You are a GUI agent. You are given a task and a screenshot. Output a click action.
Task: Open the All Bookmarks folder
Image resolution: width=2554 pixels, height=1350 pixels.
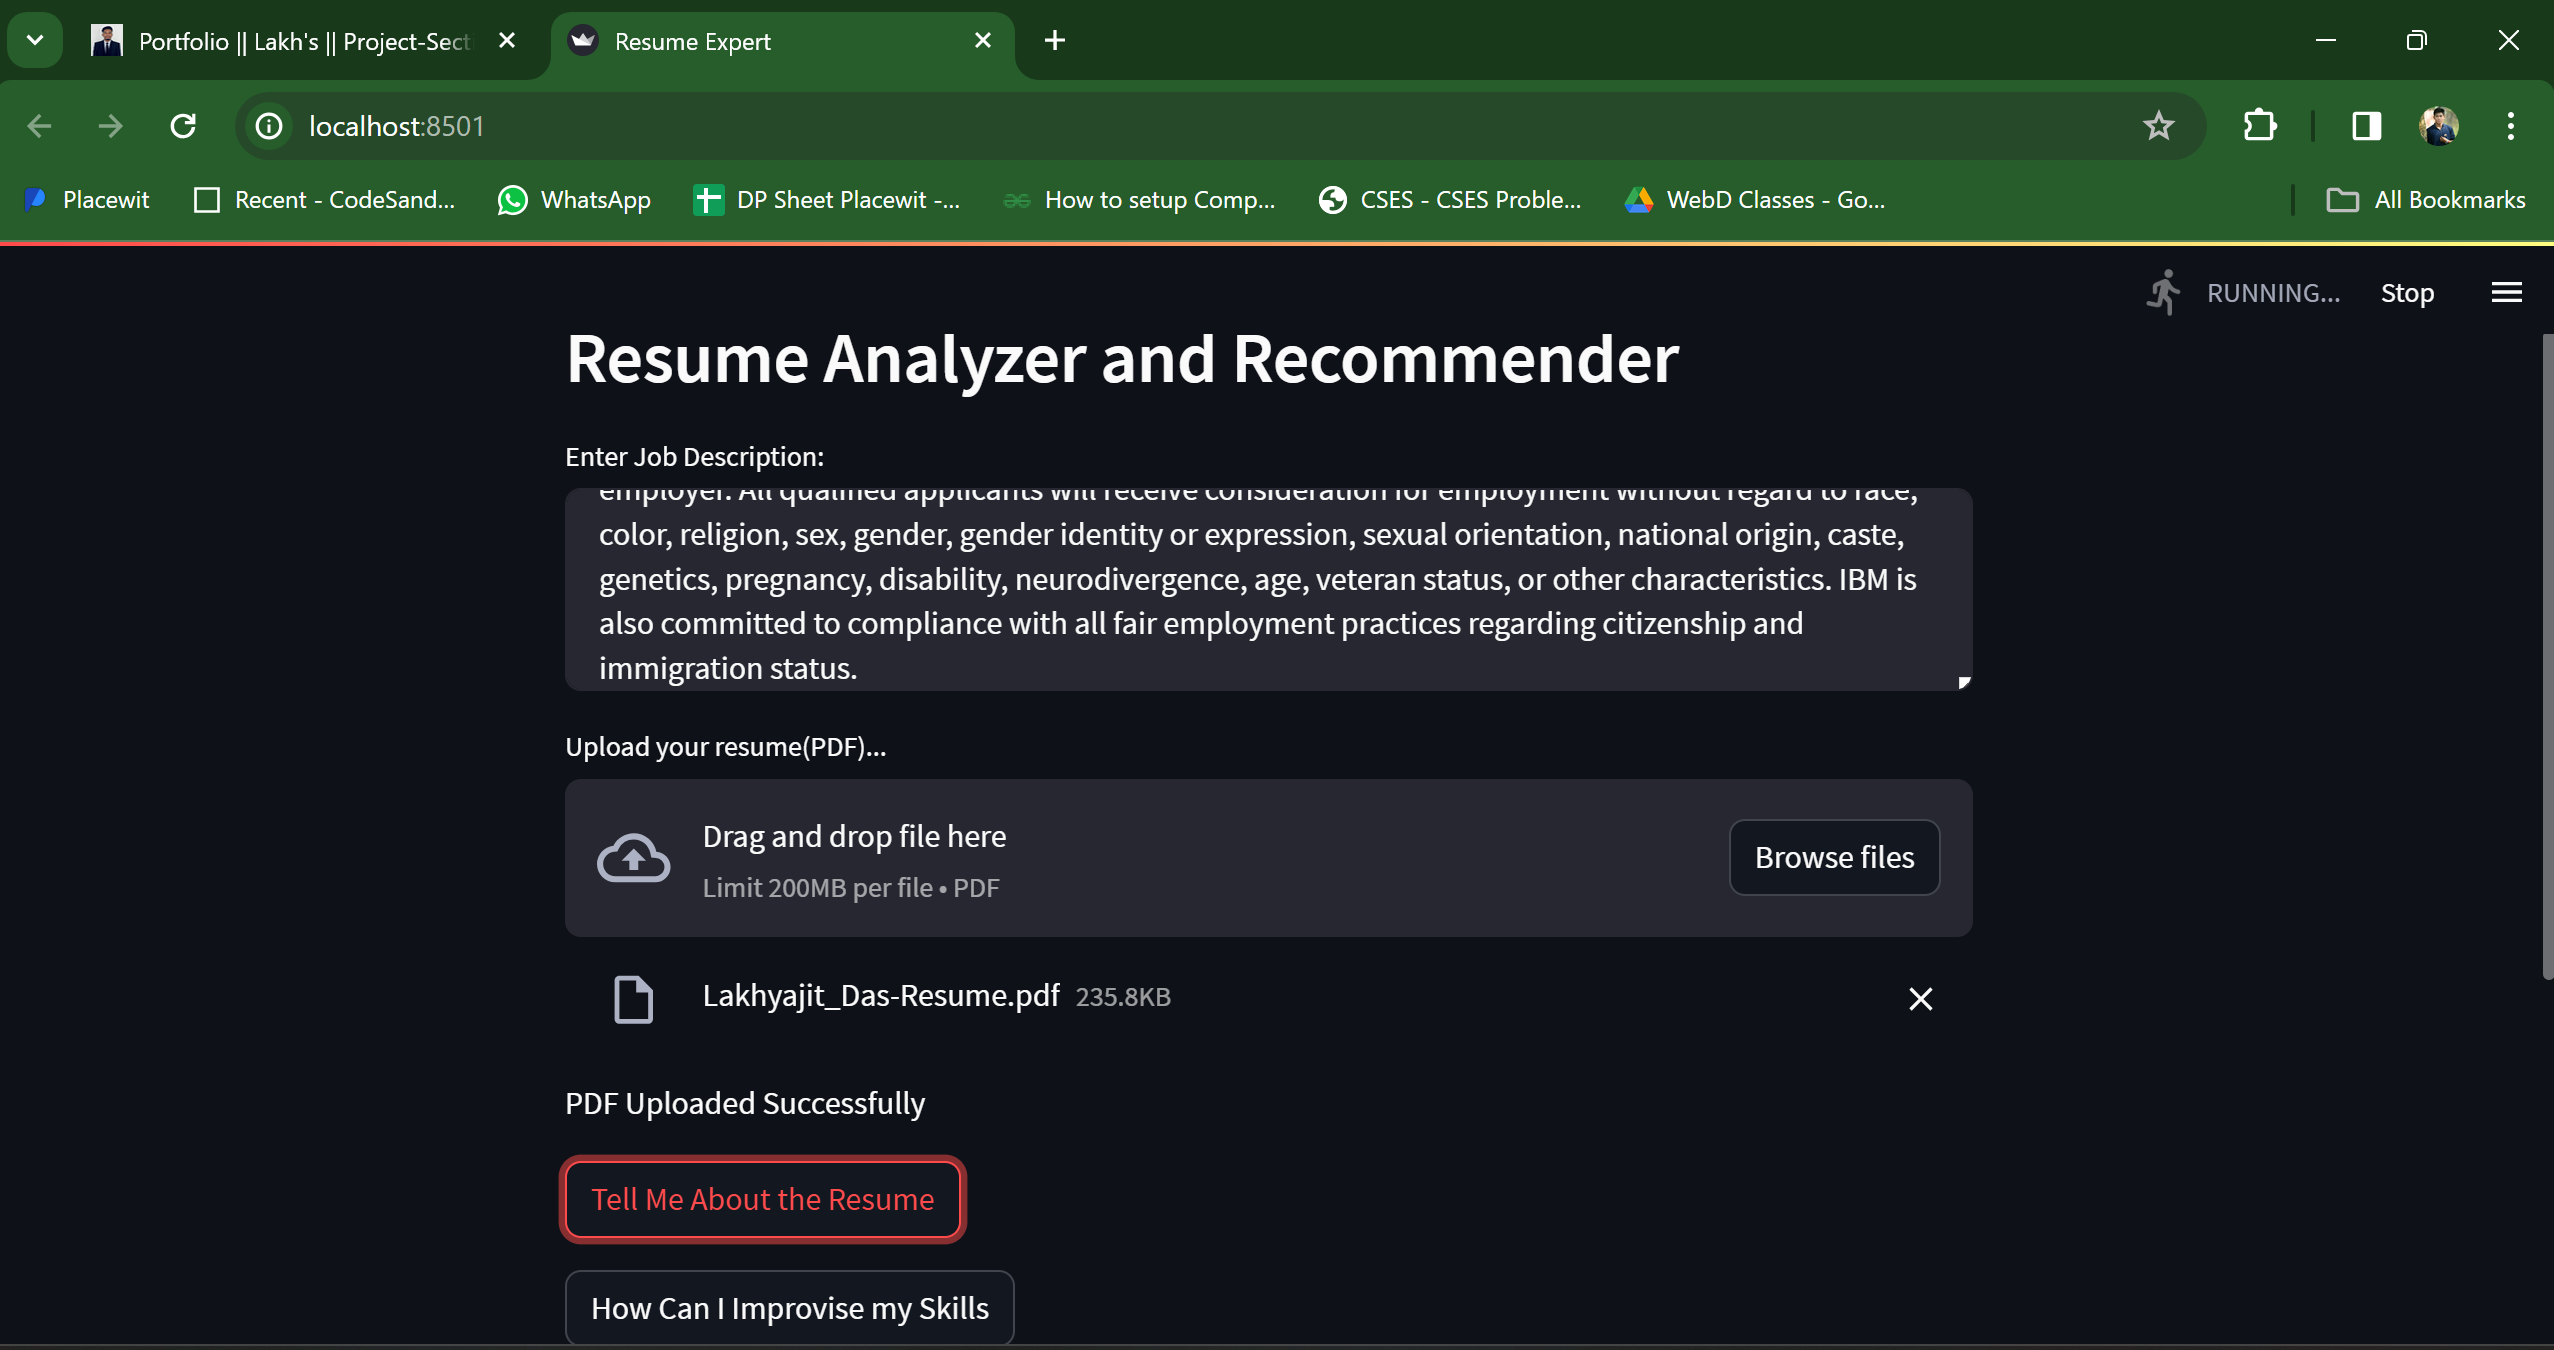click(x=2426, y=200)
